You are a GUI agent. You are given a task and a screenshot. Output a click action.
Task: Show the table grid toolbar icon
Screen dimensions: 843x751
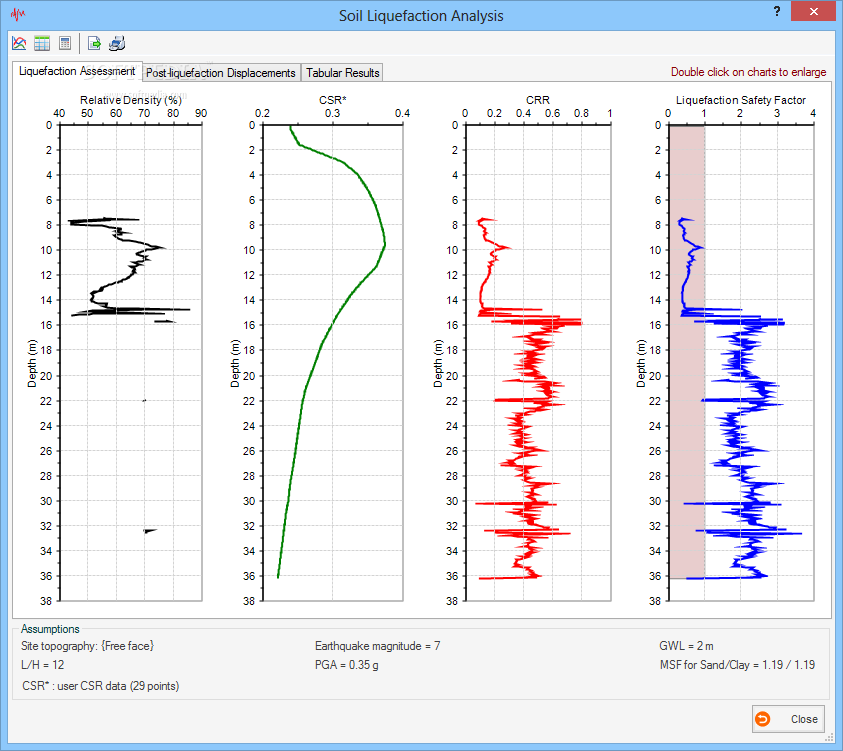pyautogui.click(x=42, y=44)
